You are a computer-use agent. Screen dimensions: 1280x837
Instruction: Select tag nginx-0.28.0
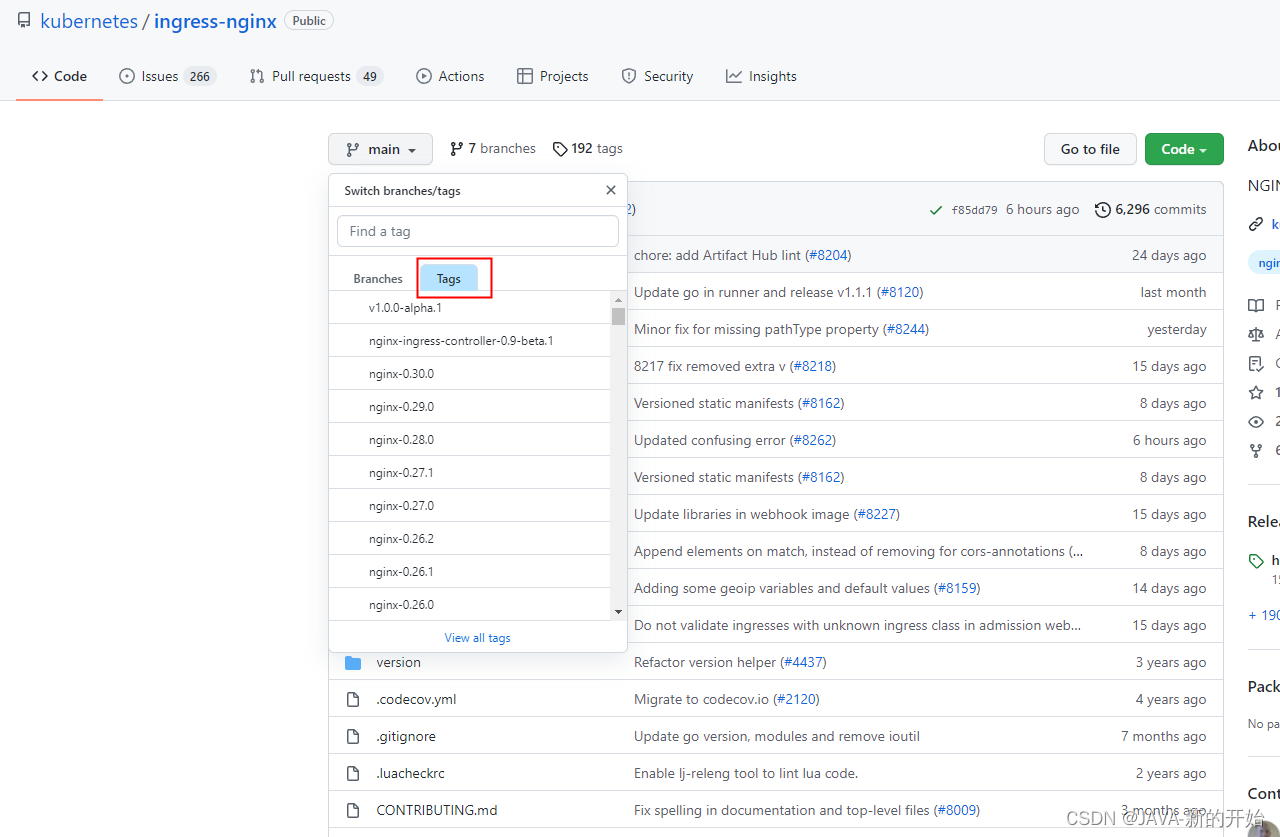(470, 440)
